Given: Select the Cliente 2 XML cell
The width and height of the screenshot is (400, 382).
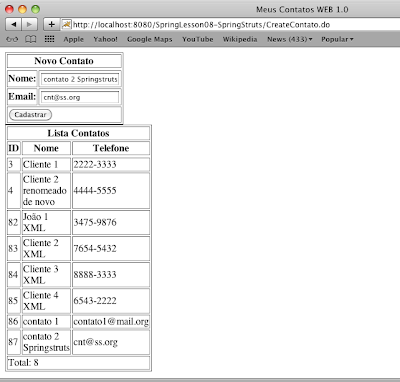Looking at the screenshot, I should (46, 248).
